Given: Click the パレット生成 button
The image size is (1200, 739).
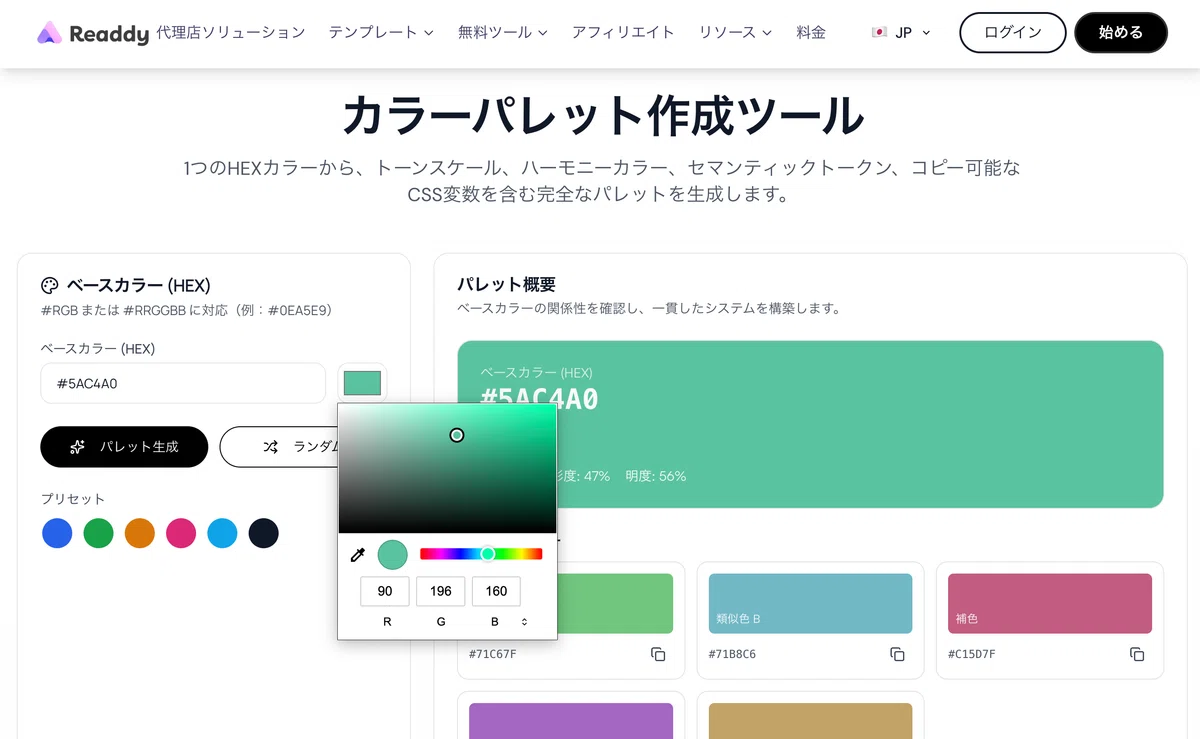Looking at the screenshot, I should pyautogui.click(x=124, y=447).
